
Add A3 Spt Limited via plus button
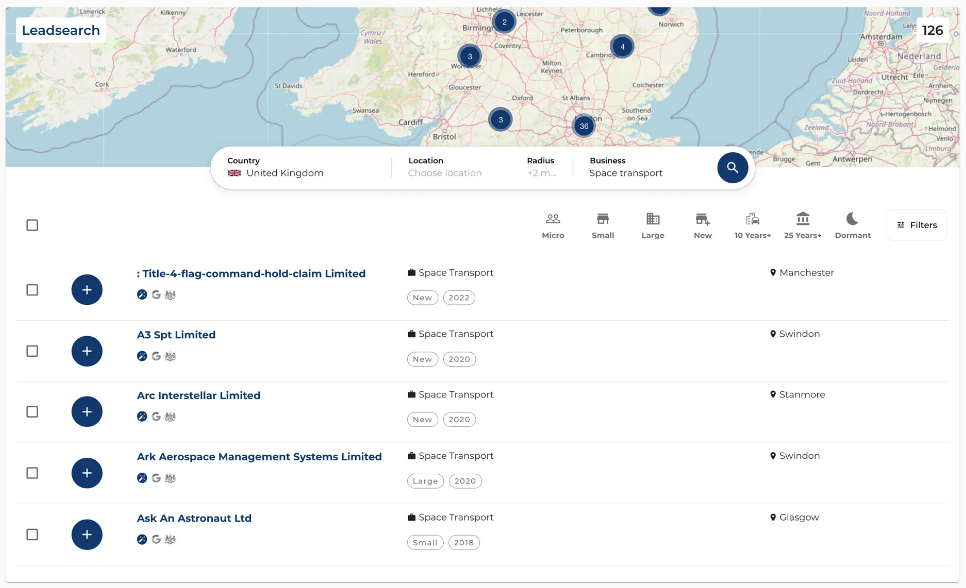87,351
